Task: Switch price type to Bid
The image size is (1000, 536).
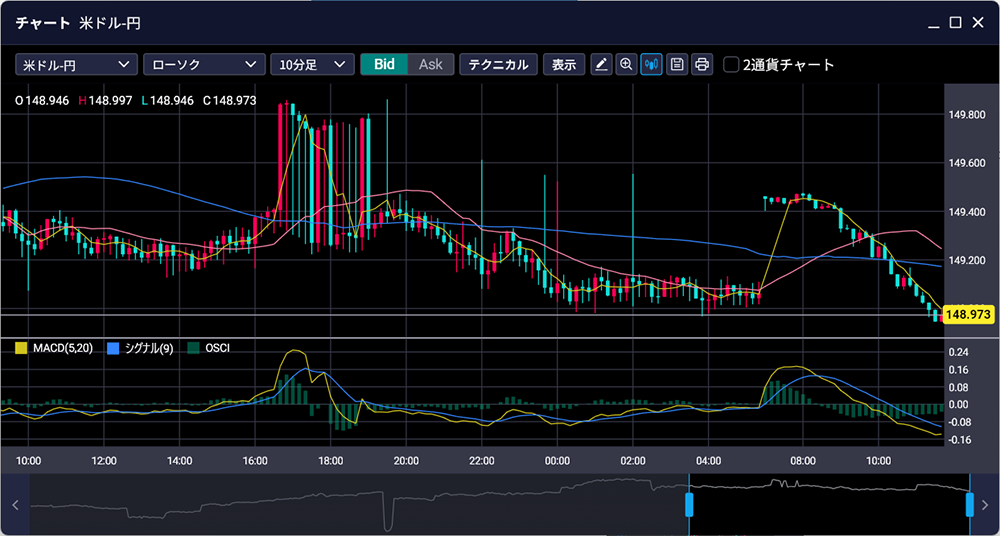Action: (x=384, y=64)
